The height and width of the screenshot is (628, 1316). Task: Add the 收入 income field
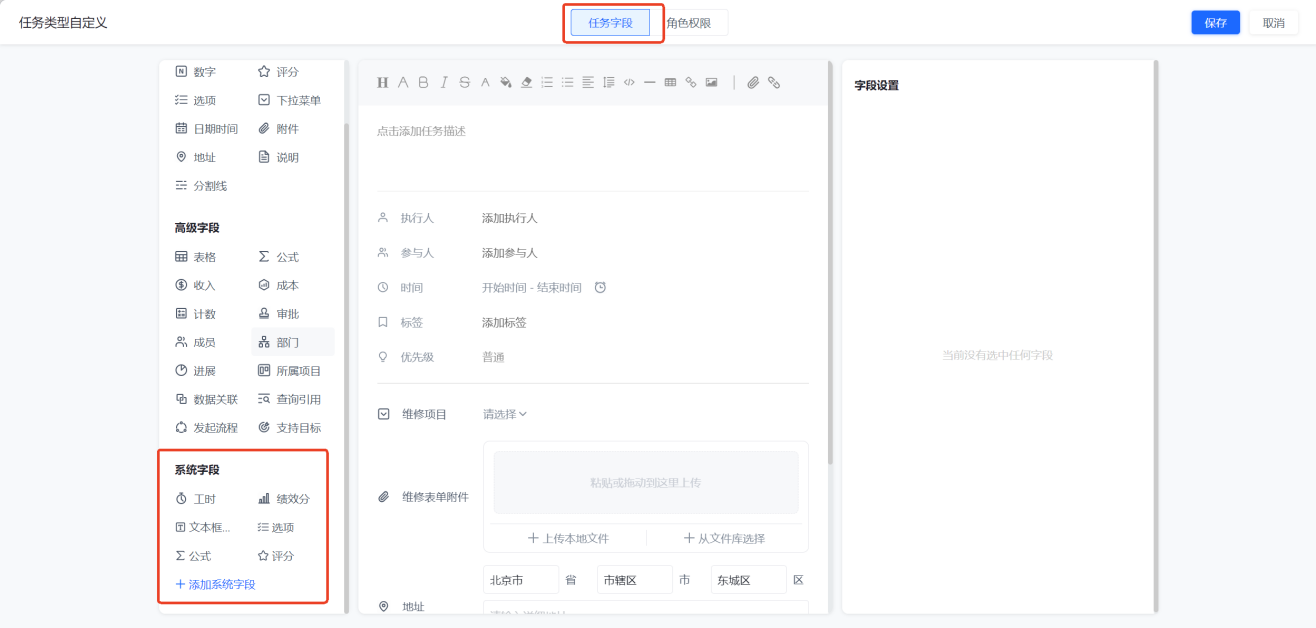(195, 285)
